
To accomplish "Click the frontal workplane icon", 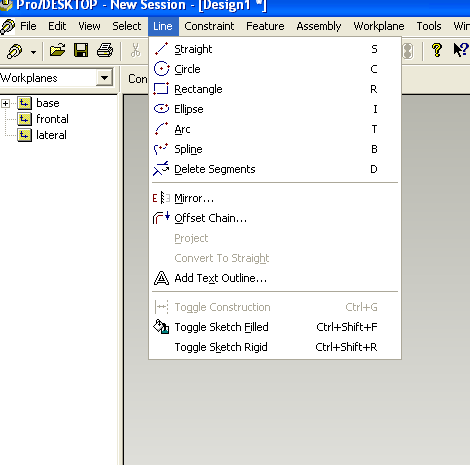I will 25,119.
